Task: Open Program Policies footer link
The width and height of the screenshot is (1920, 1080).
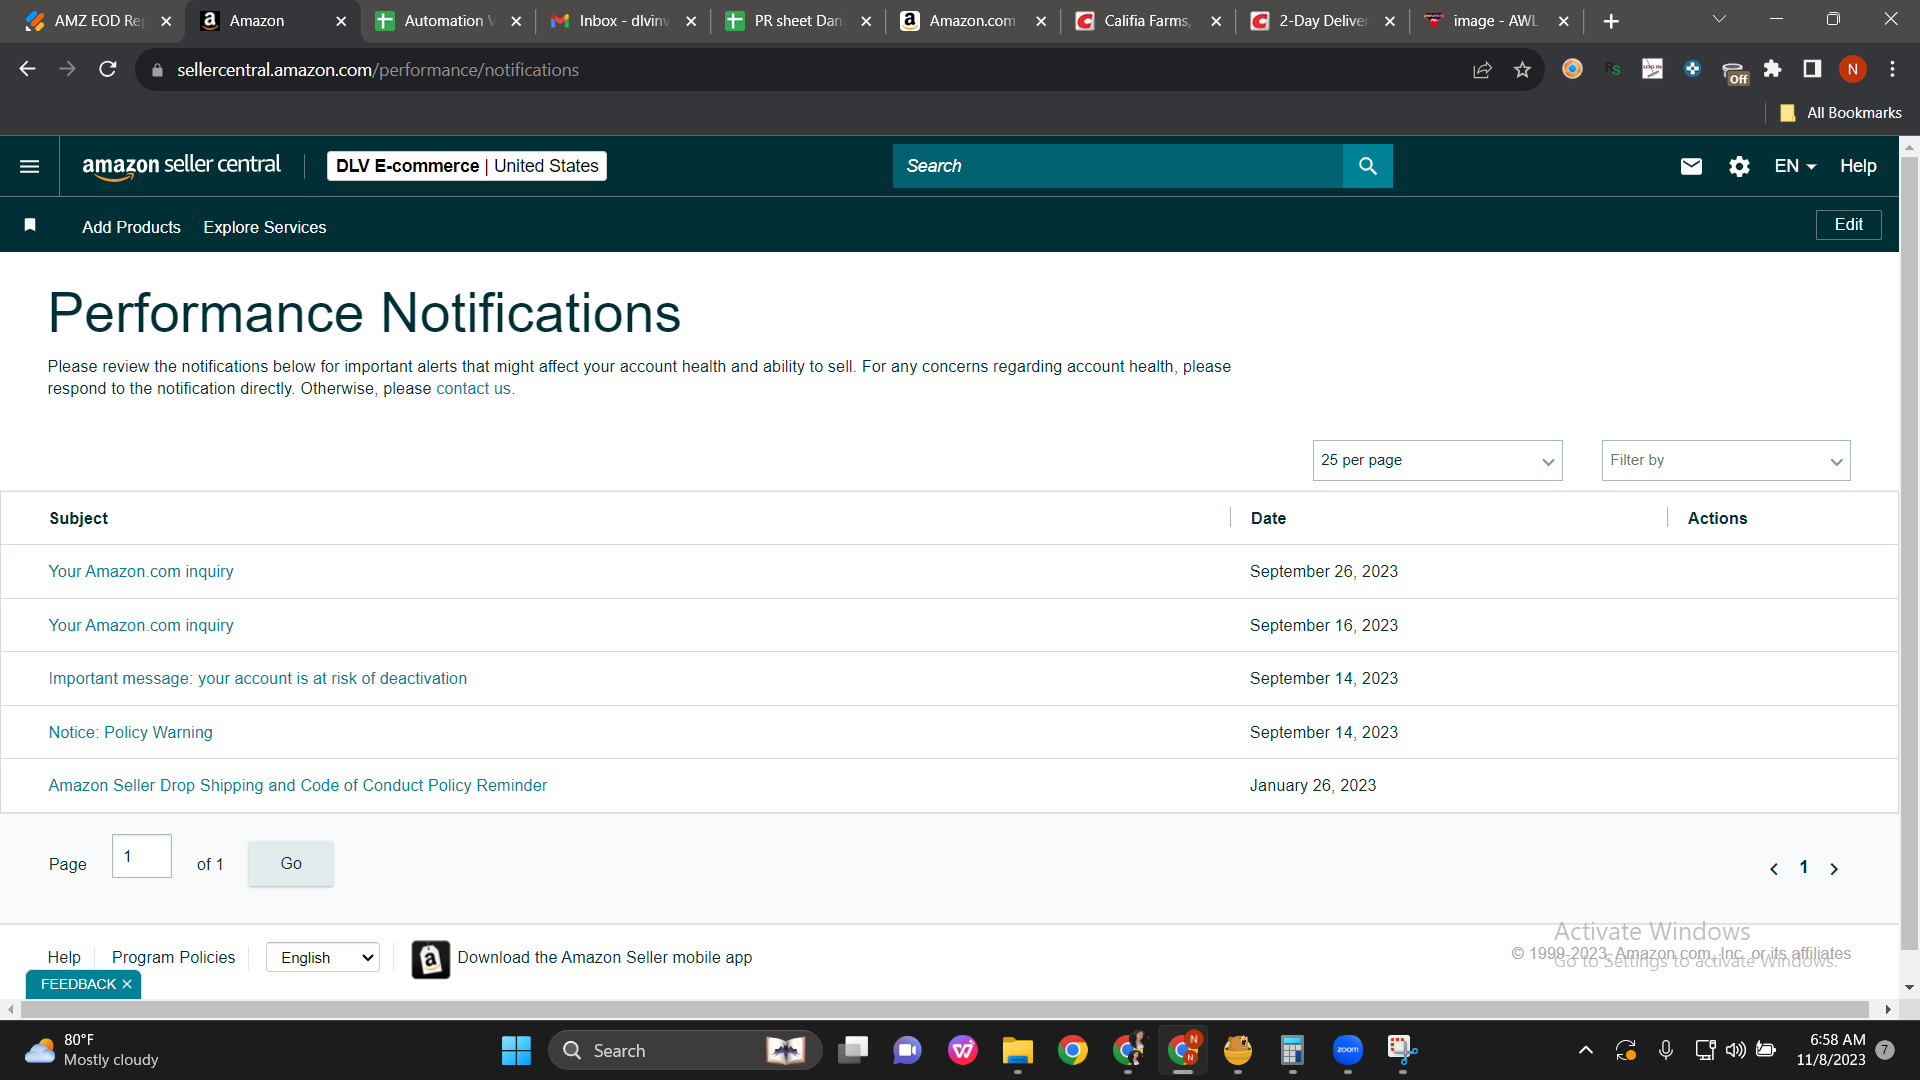Action: pyautogui.click(x=174, y=958)
